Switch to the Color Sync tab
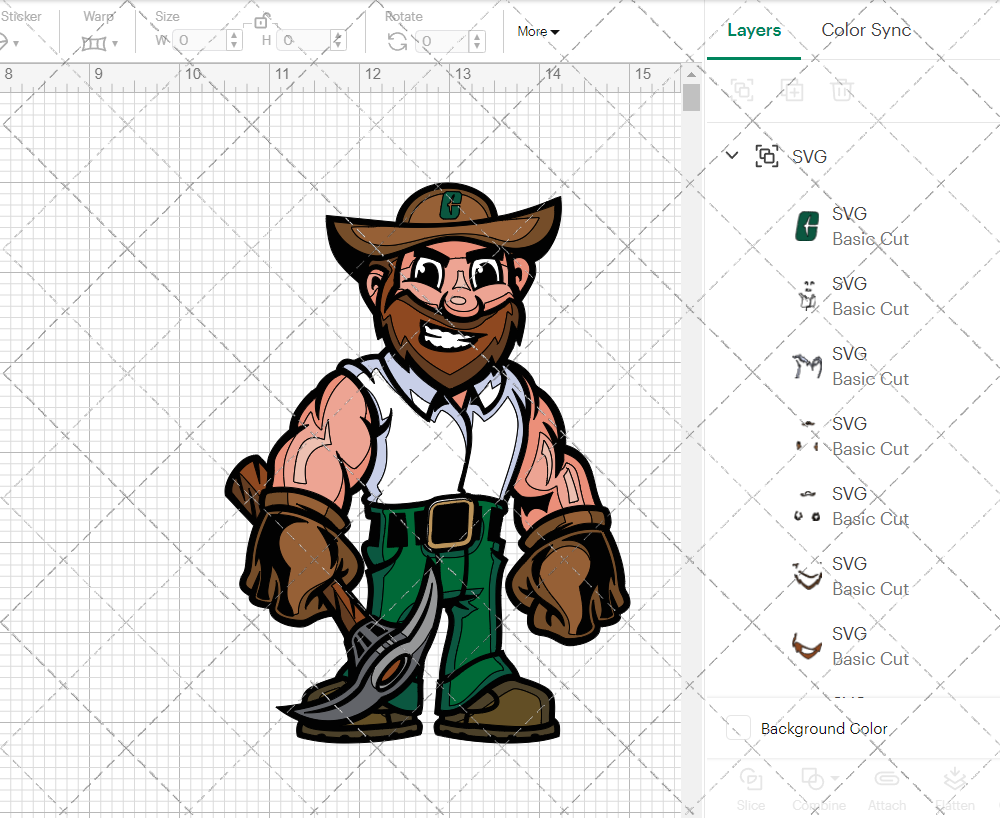 click(x=866, y=30)
